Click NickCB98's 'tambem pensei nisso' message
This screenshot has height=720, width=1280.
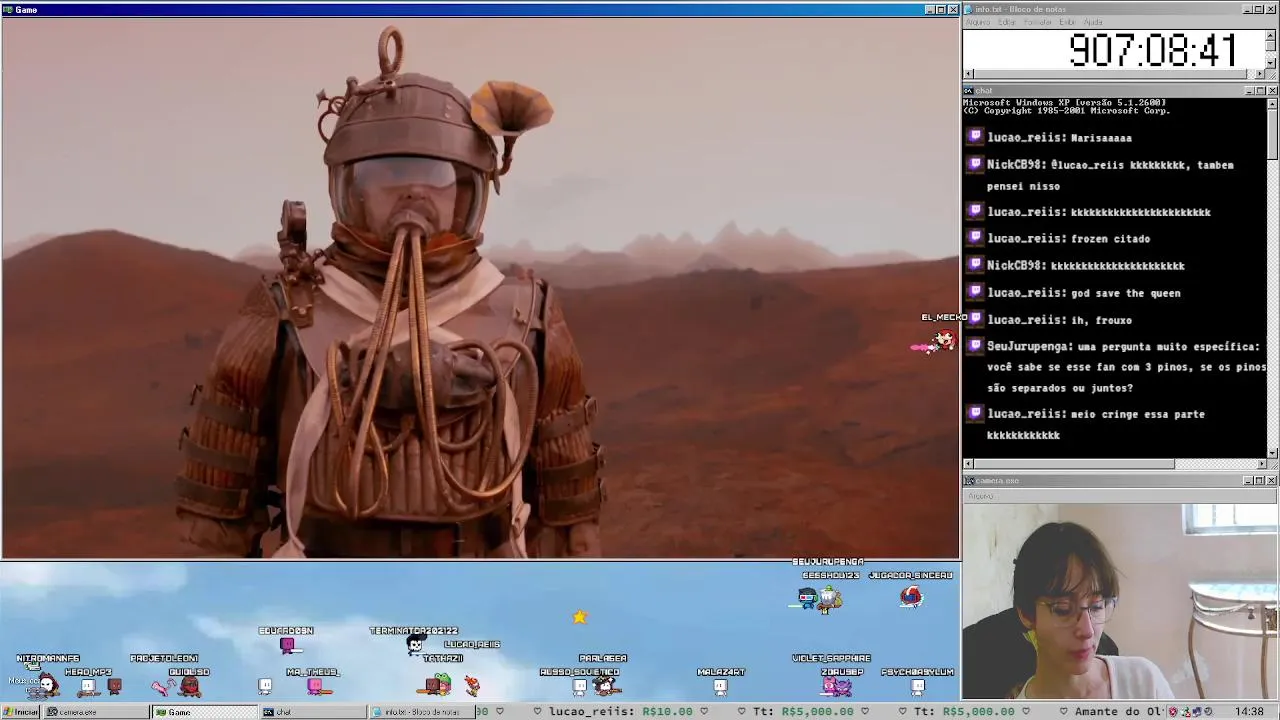pyautogui.click(x=1110, y=175)
